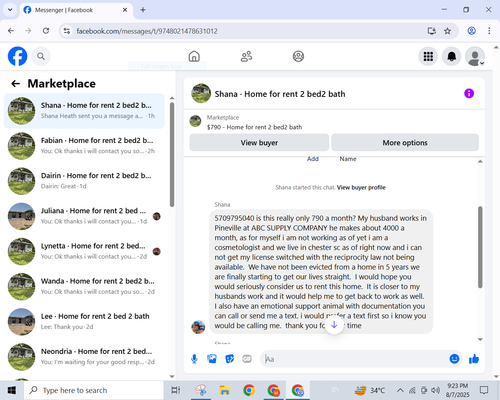Click Shana's avatar beside her message

(x=198, y=327)
